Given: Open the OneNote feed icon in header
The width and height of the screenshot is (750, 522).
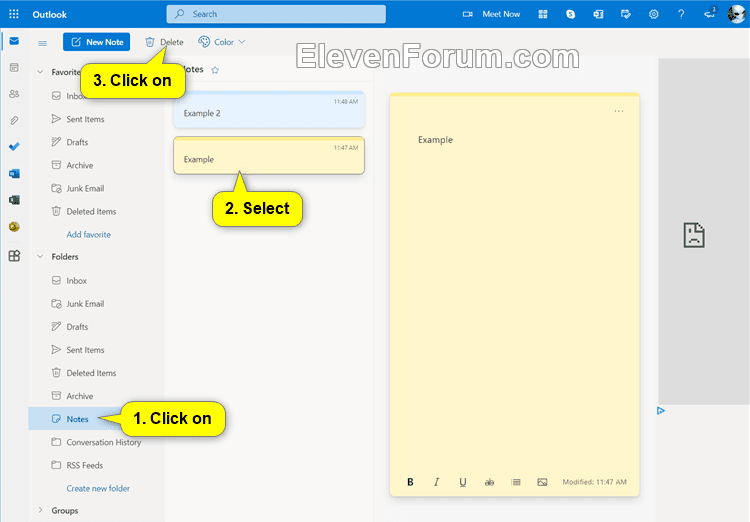Looking at the screenshot, I should click(598, 14).
